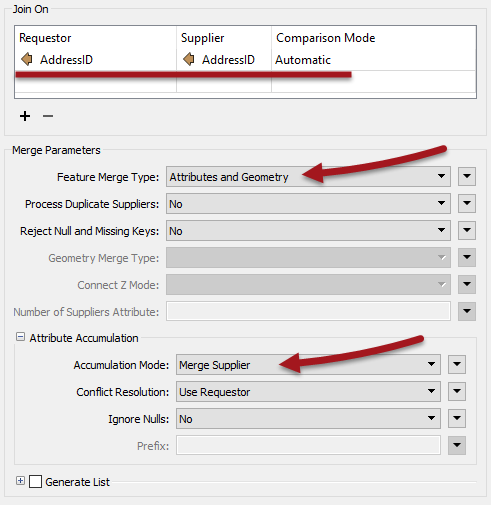The image size is (491, 505).
Task: Open options arrow beside Conflict Resolution
Action: coord(457,391)
